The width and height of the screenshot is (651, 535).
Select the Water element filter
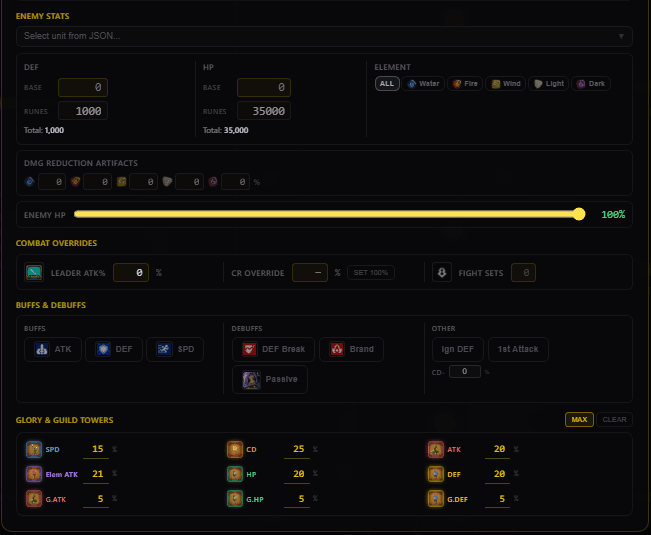point(423,83)
